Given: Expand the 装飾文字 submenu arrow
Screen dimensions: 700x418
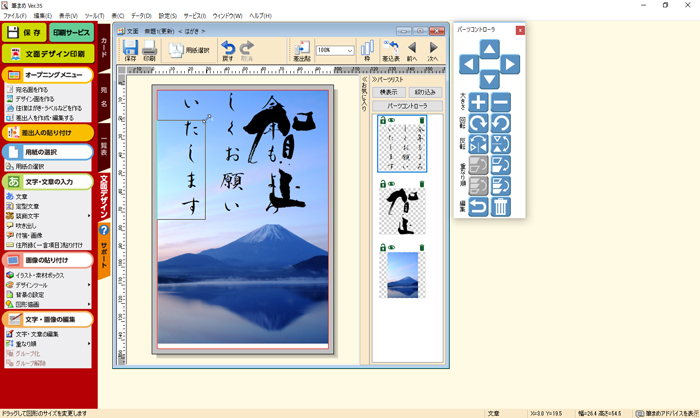Looking at the screenshot, I should [x=89, y=216].
